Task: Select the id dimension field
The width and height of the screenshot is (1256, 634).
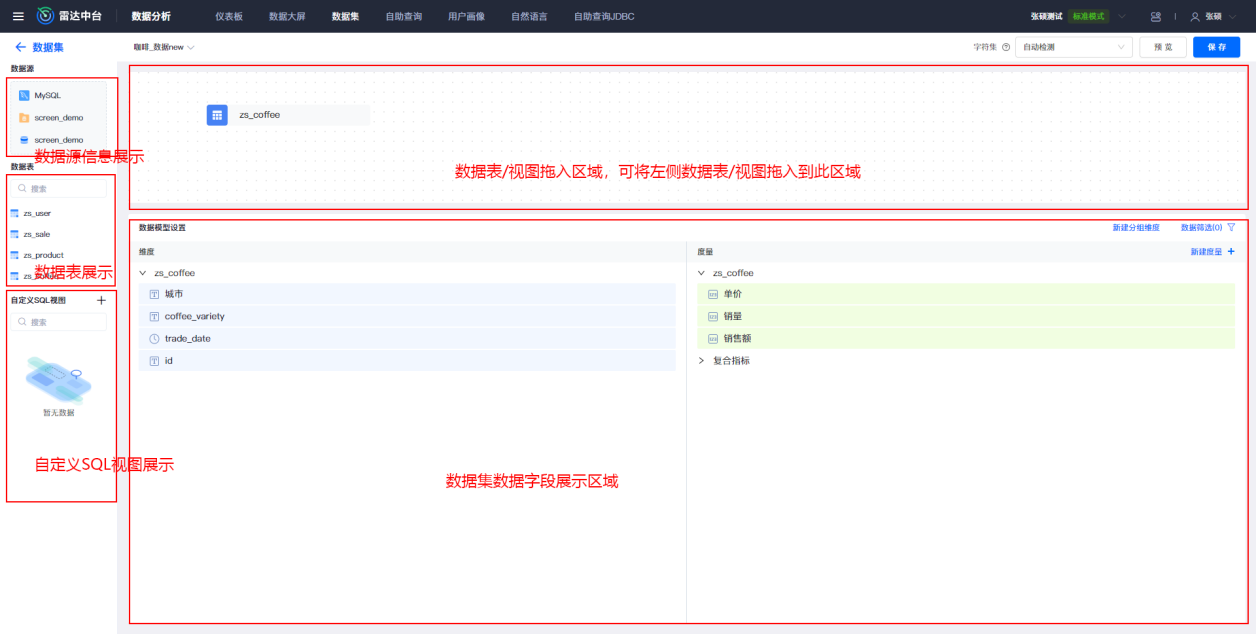Action: tap(407, 361)
